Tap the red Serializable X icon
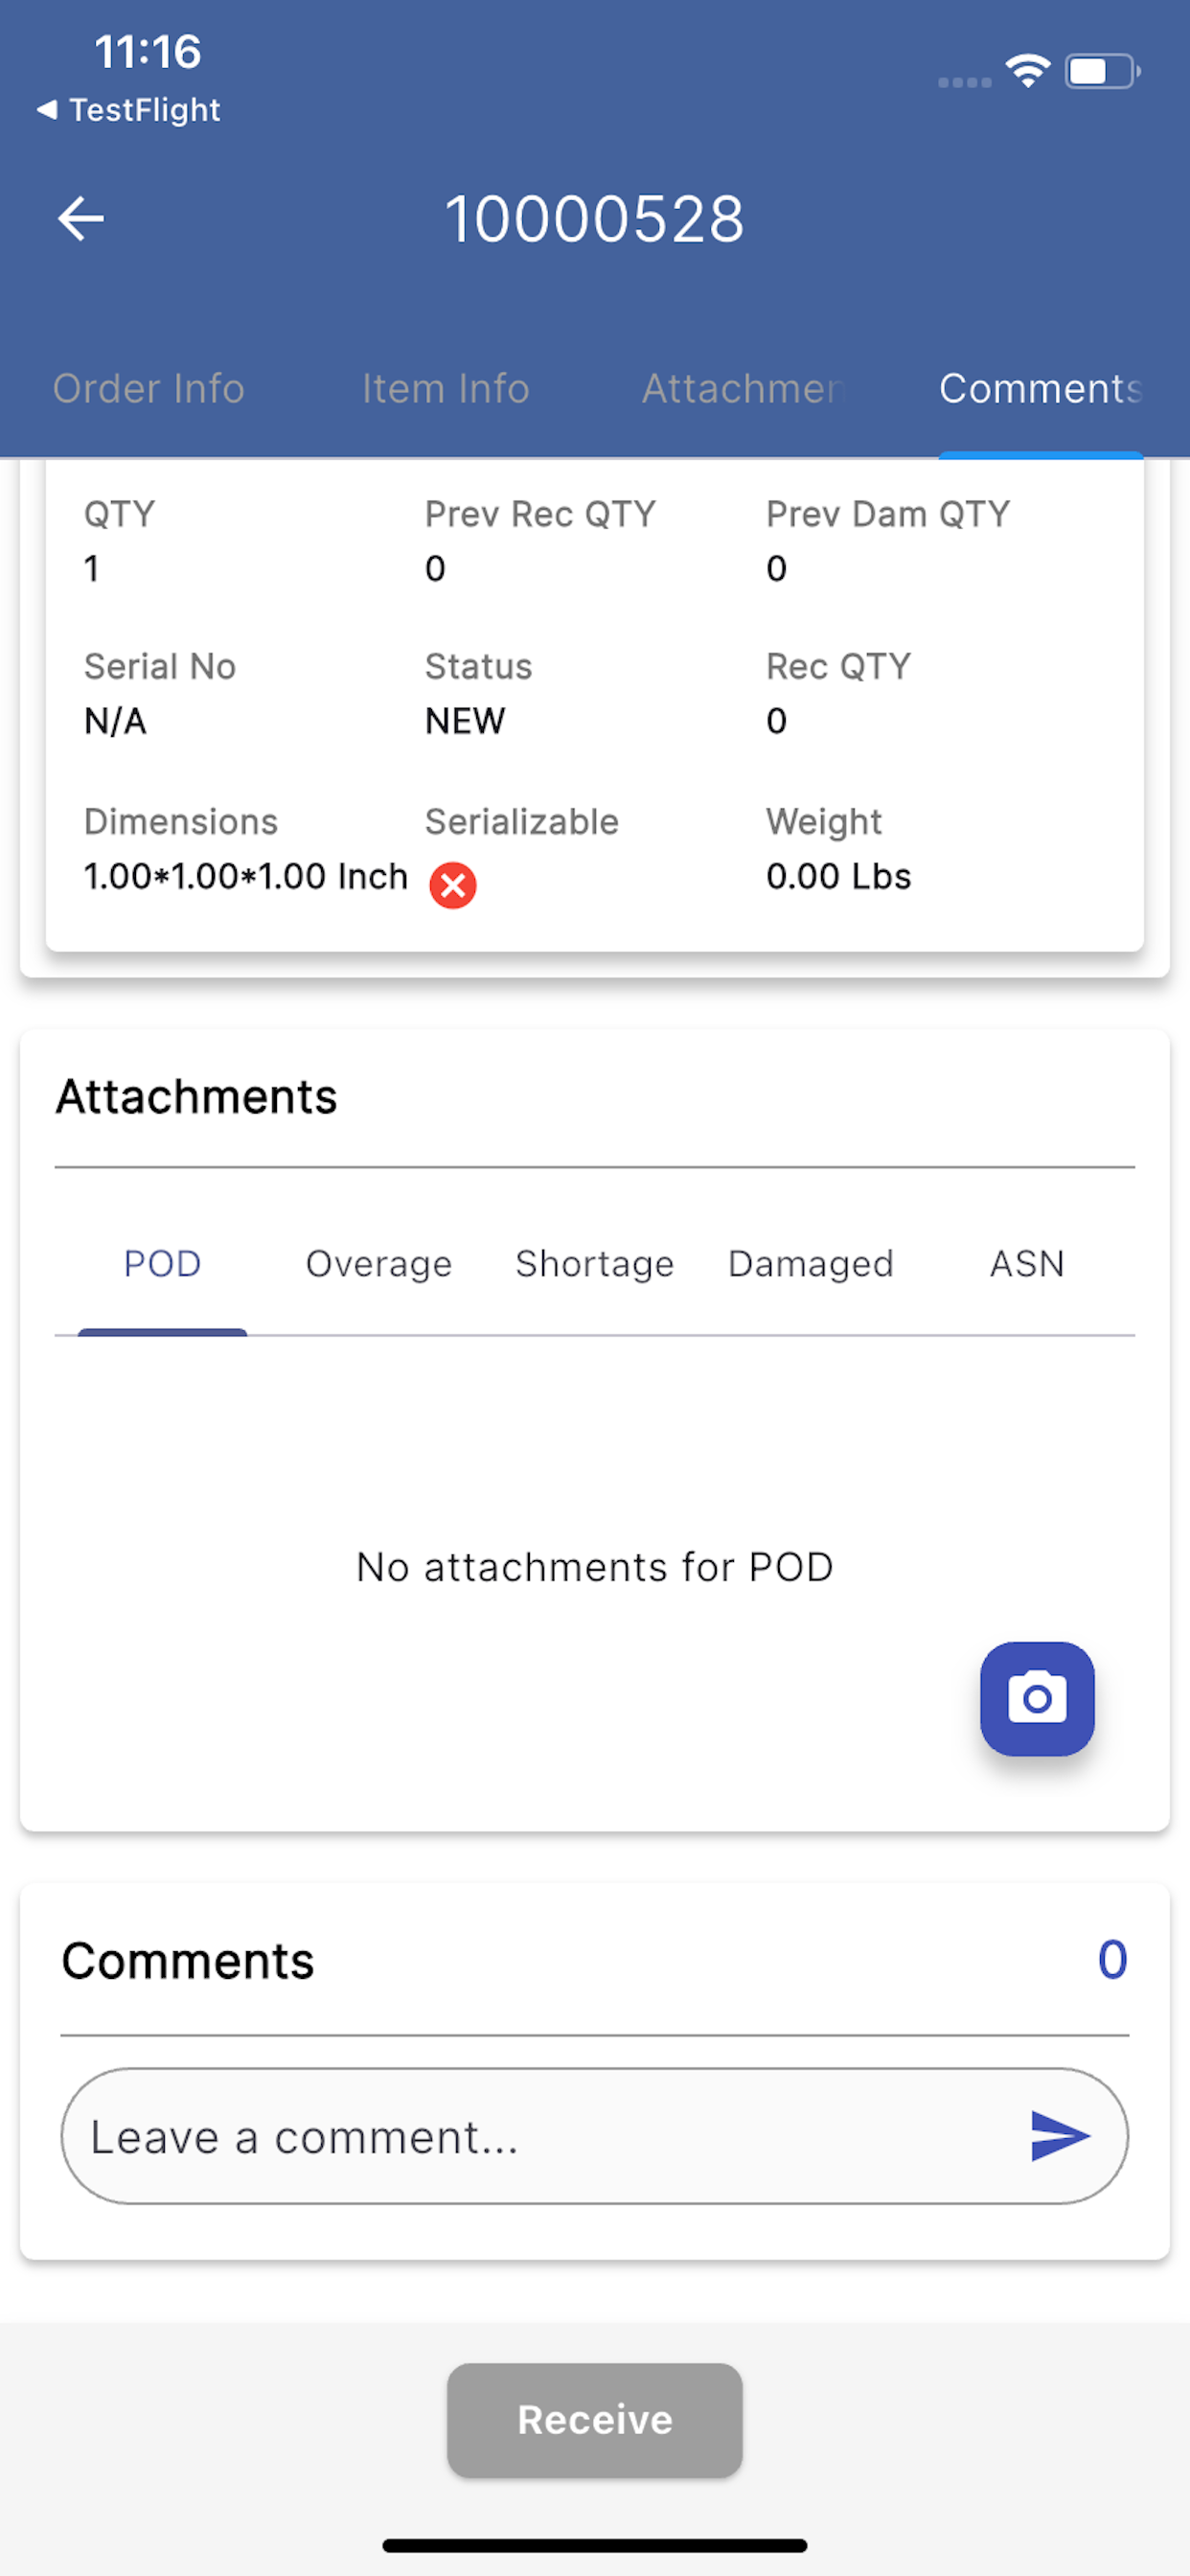The width and height of the screenshot is (1190, 2576). (x=452, y=885)
